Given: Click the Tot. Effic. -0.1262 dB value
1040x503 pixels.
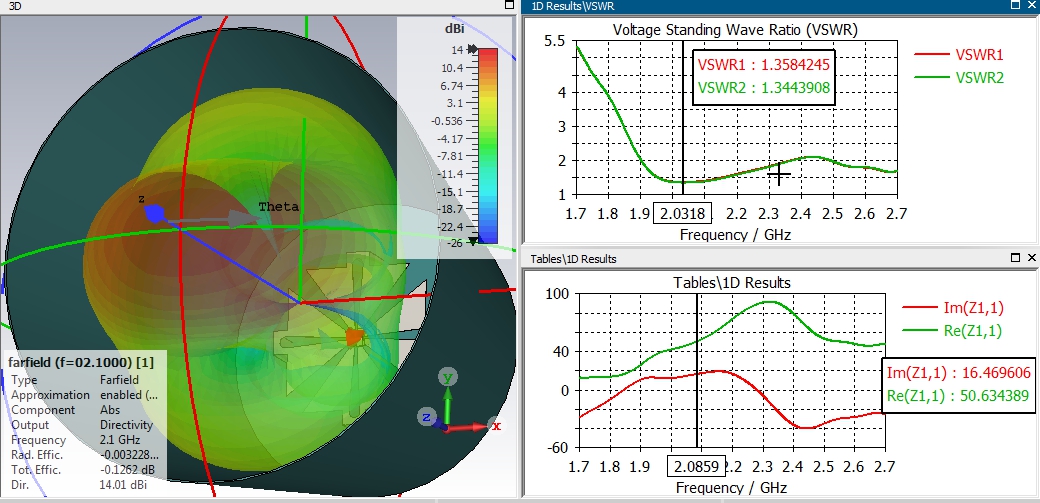Looking at the screenshot, I should pos(127,470).
